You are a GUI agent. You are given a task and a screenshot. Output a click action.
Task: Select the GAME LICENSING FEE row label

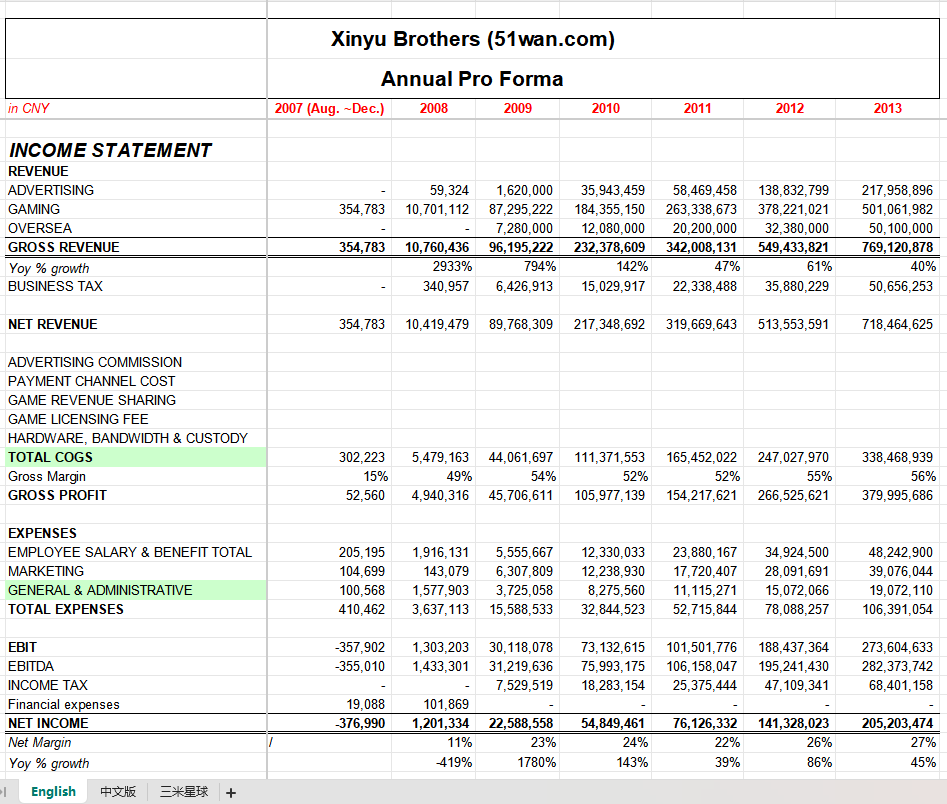pyautogui.click(x=78, y=419)
